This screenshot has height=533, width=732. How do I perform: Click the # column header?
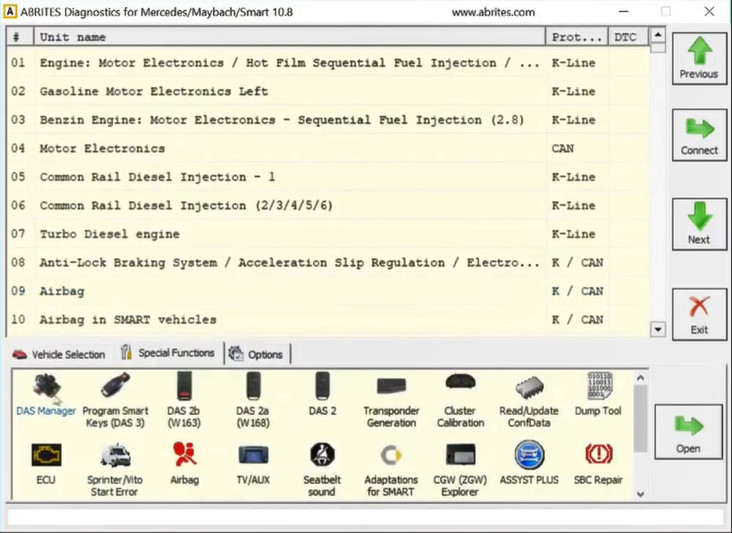(20, 37)
